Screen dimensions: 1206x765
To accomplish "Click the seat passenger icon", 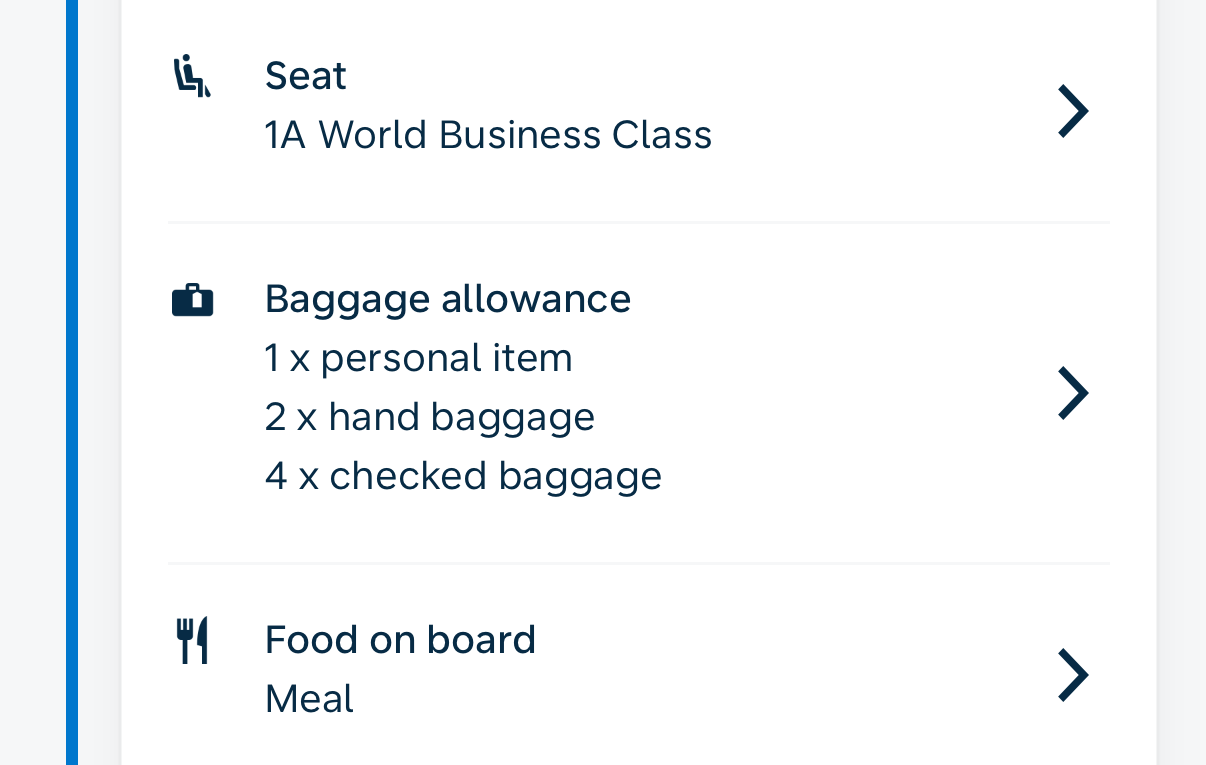I will click(x=192, y=77).
